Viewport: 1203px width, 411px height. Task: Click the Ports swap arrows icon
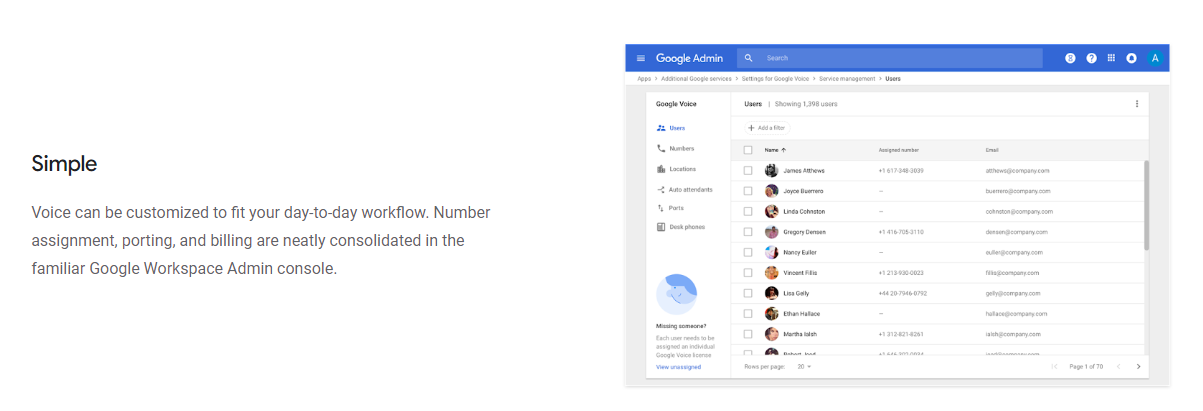click(661, 208)
